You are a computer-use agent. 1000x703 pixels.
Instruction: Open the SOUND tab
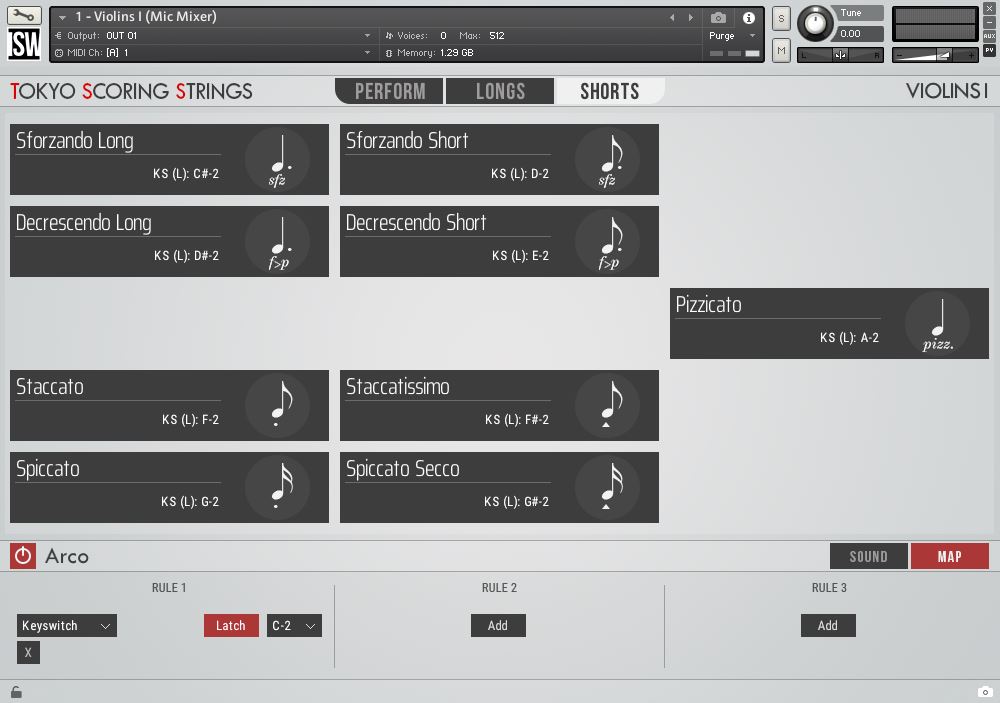[869, 556]
